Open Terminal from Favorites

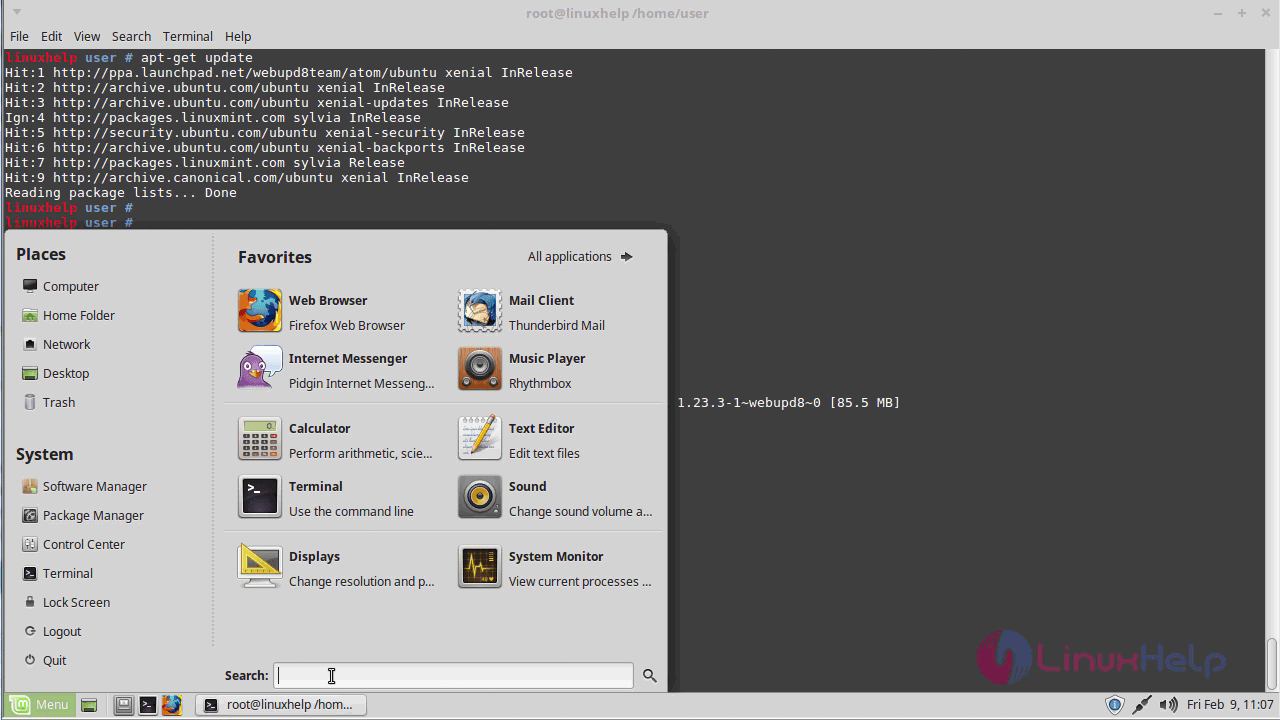coord(336,498)
